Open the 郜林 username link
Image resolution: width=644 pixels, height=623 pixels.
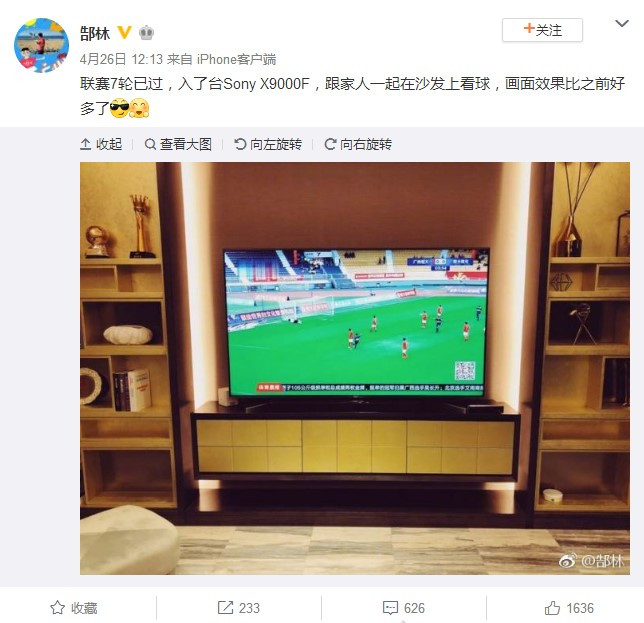[x=95, y=33]
